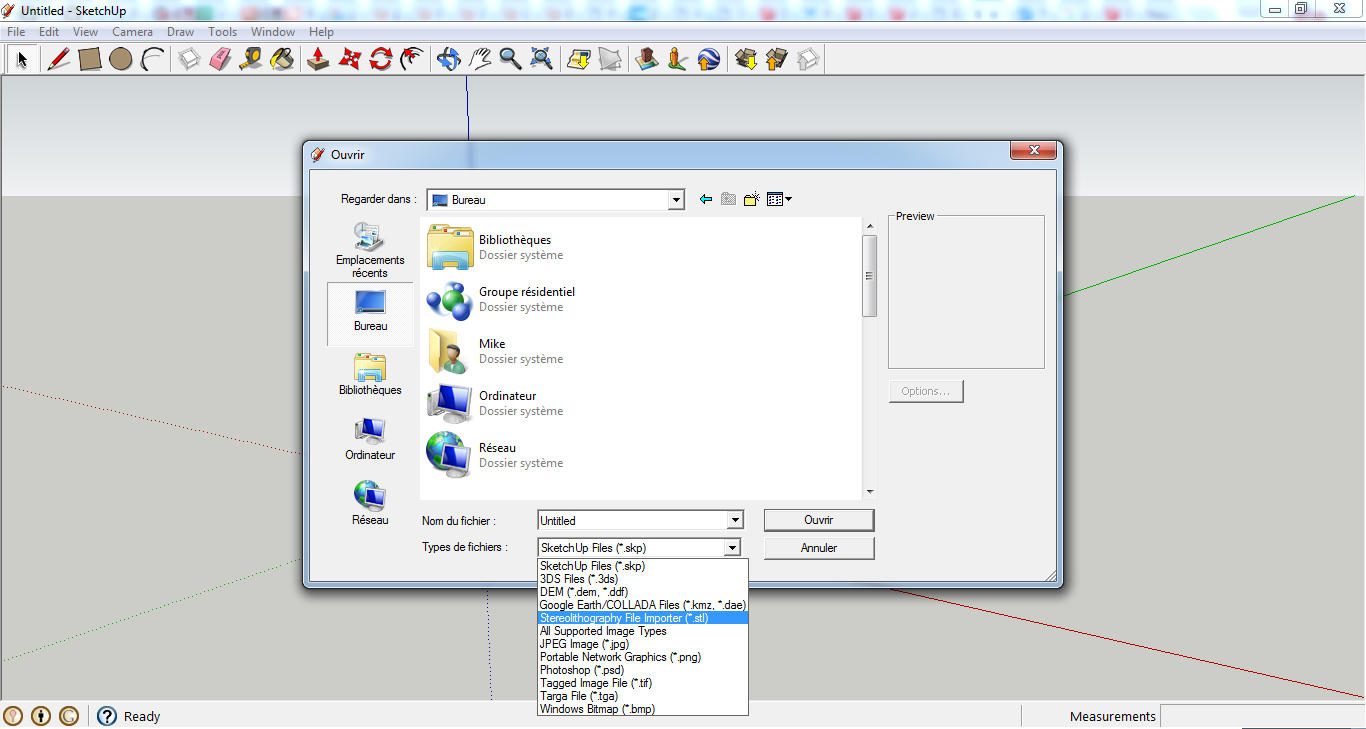Choose the Zoom magnifier tool

point(510,59)
